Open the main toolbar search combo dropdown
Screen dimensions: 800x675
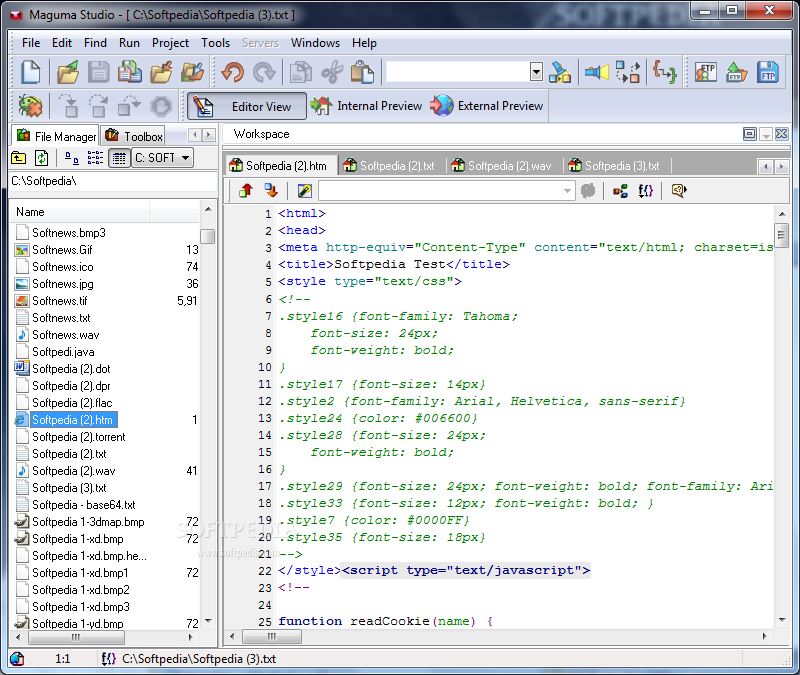(x=536, y=72)
